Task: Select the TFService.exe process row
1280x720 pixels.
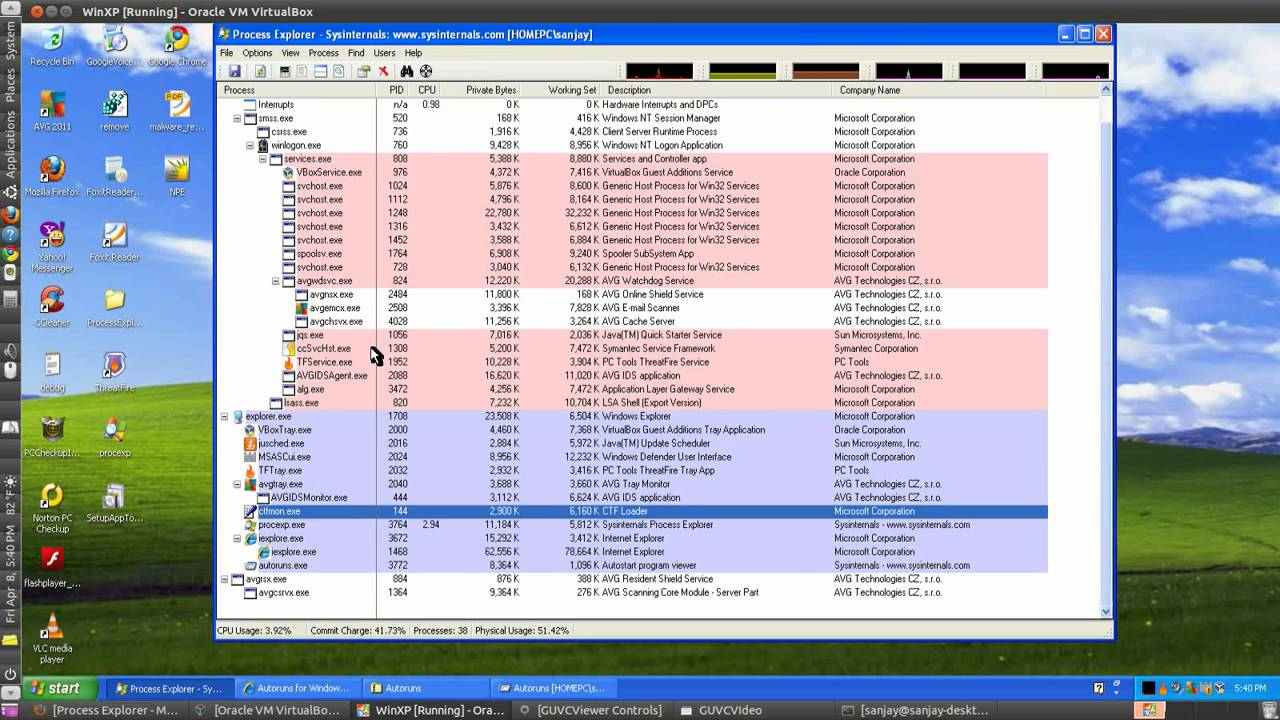Action: point(632,362)
